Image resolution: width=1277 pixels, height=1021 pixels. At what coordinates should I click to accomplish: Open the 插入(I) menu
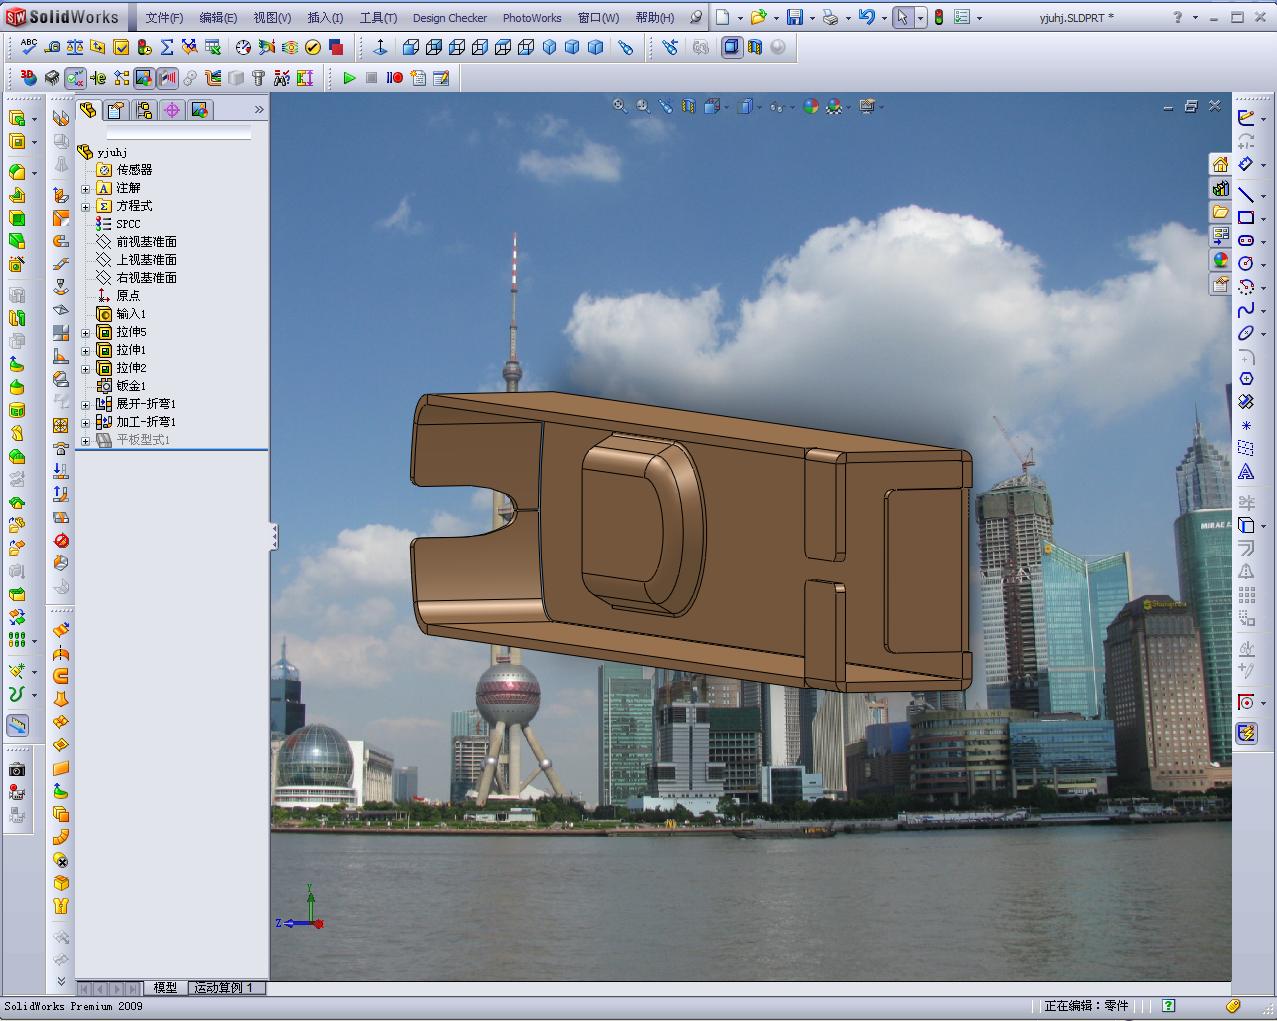[x=325, y=18]
